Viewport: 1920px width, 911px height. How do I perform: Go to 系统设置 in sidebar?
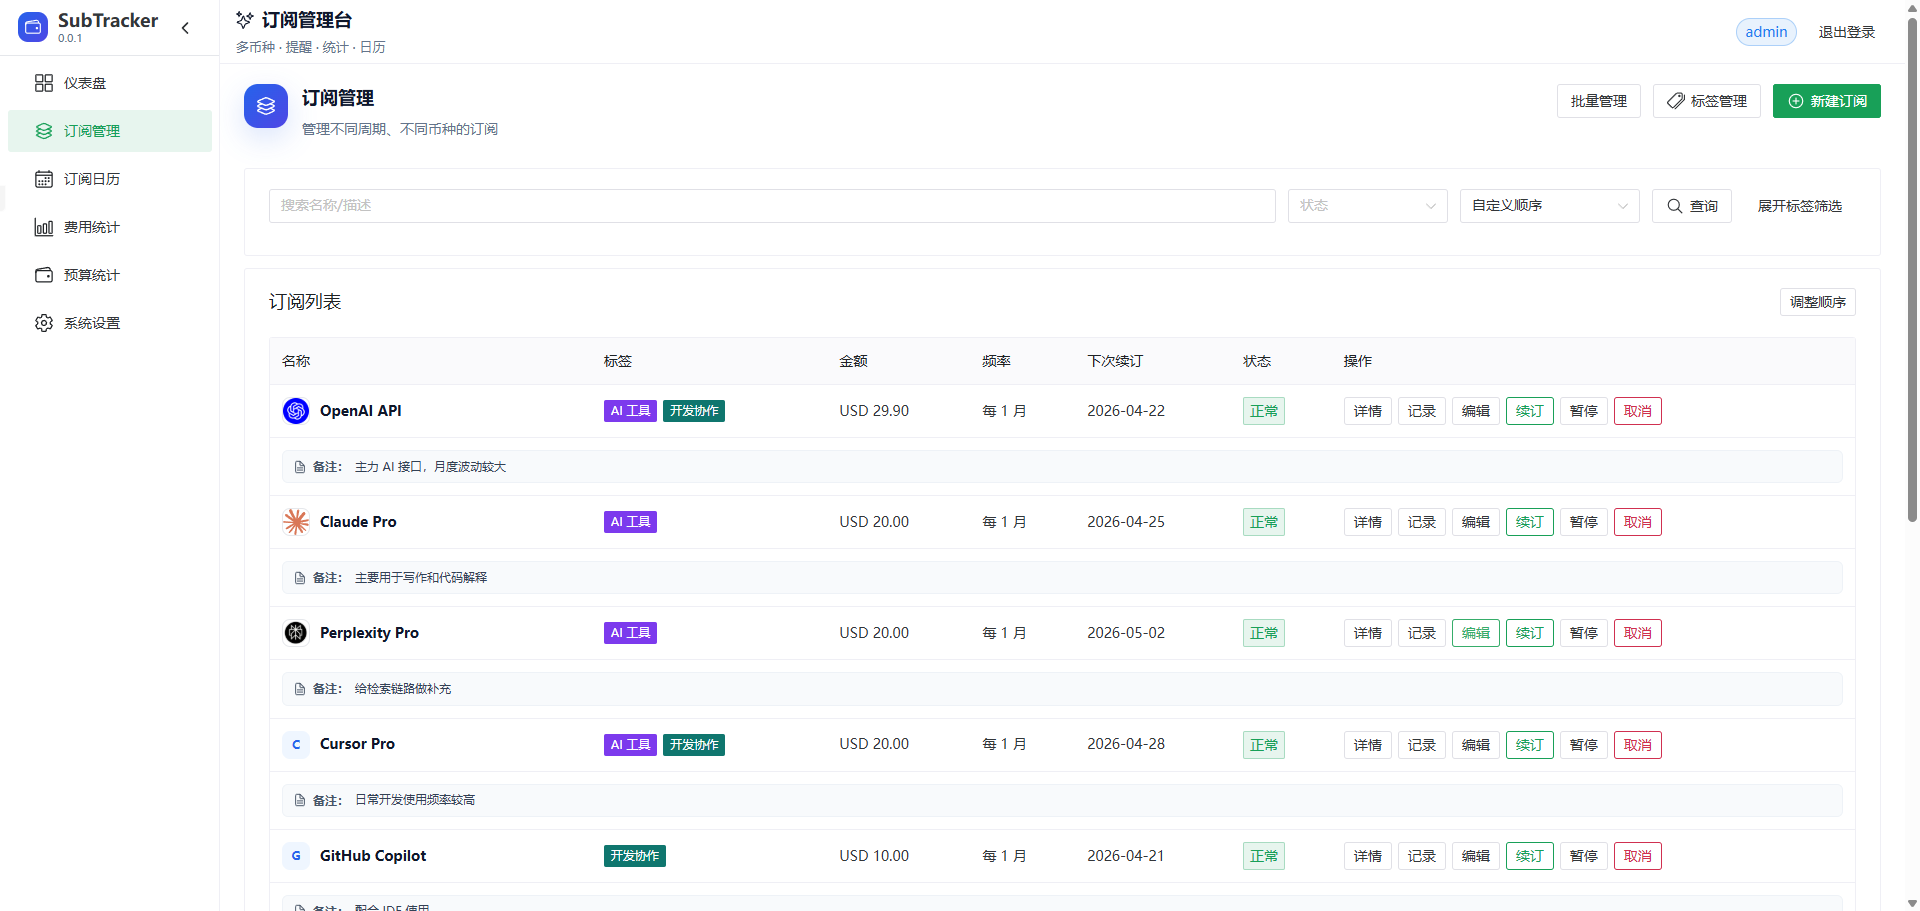click(110, 323)
